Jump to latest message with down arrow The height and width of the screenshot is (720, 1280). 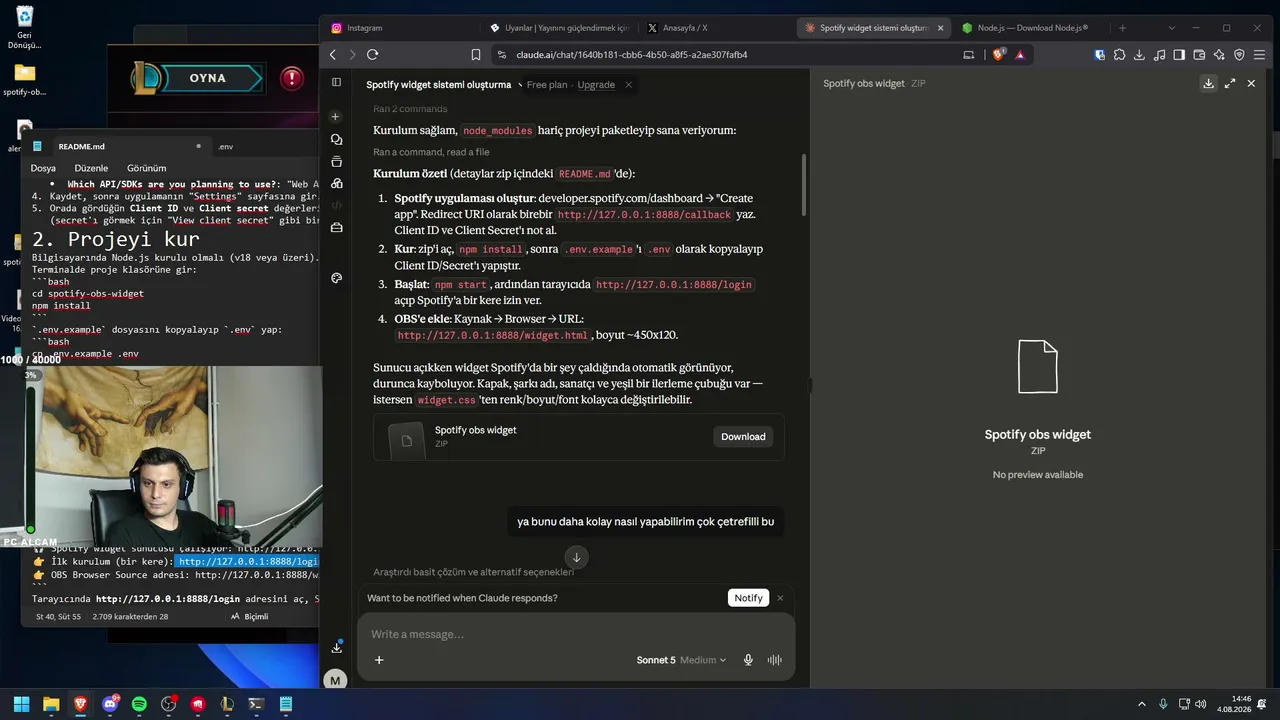[x=576, y=557]
